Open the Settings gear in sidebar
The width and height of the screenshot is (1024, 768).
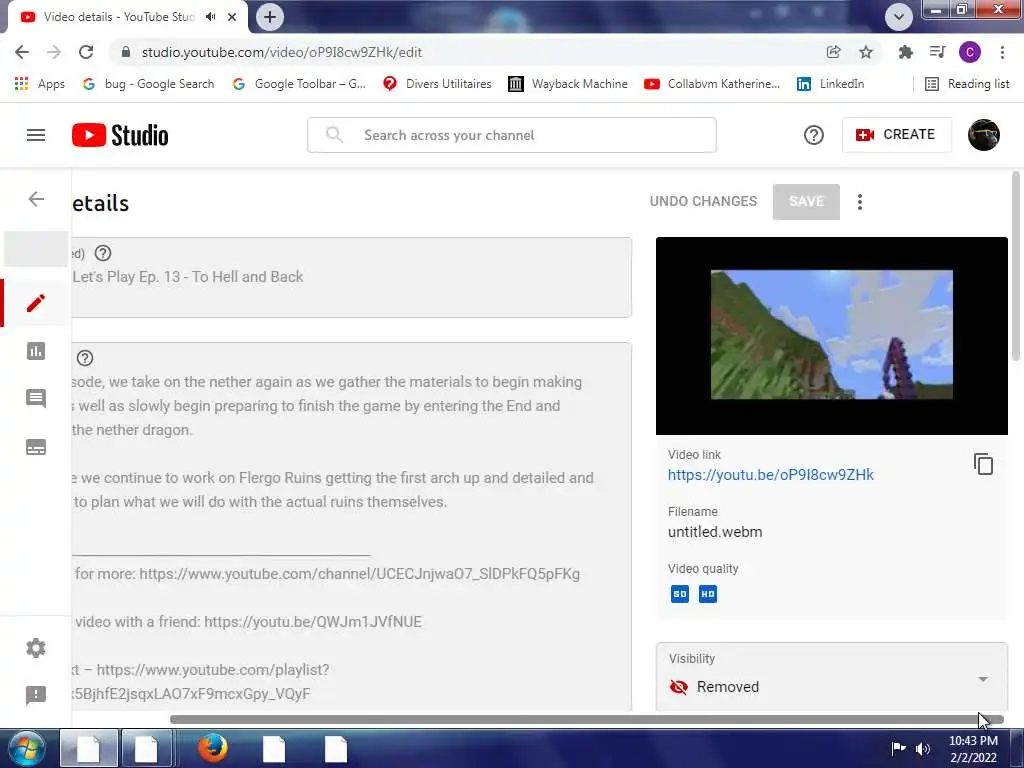pyautogui.click(x=36, y=648)
